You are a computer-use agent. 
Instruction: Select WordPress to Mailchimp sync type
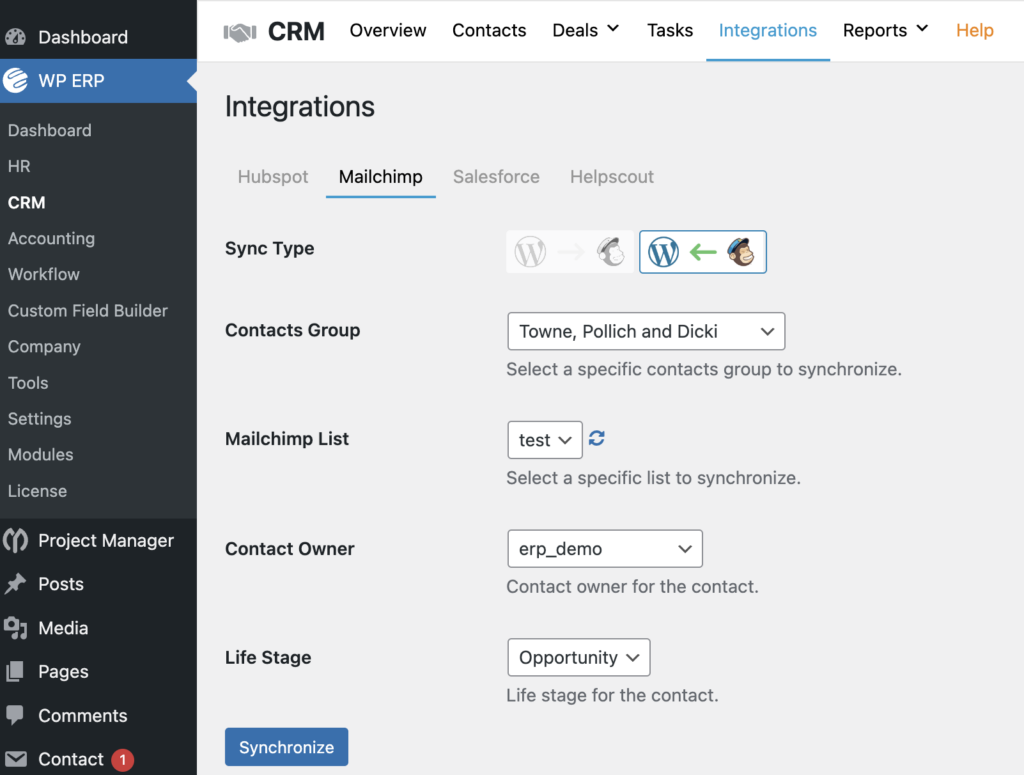pos(570,252)
